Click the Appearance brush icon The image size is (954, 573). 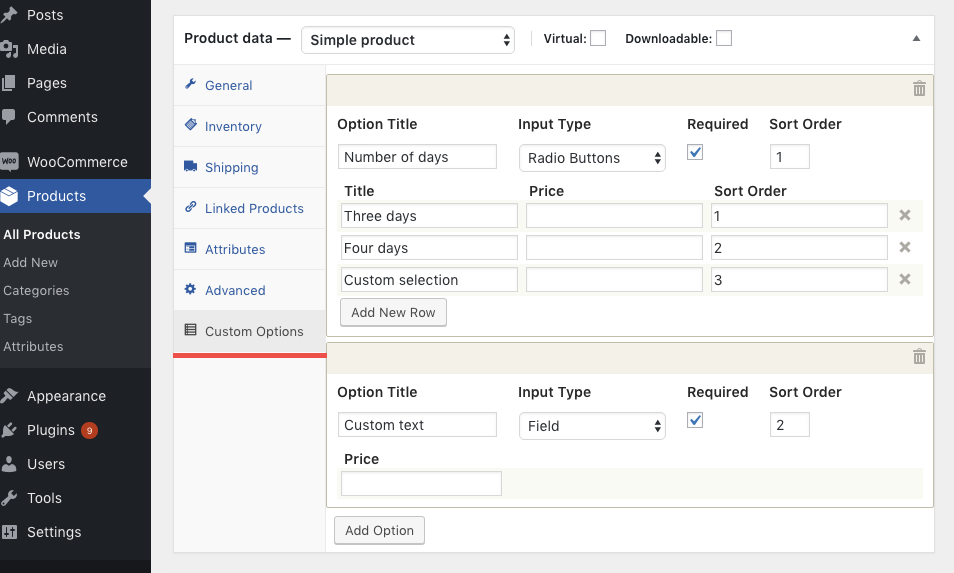(x=10, y=396)
